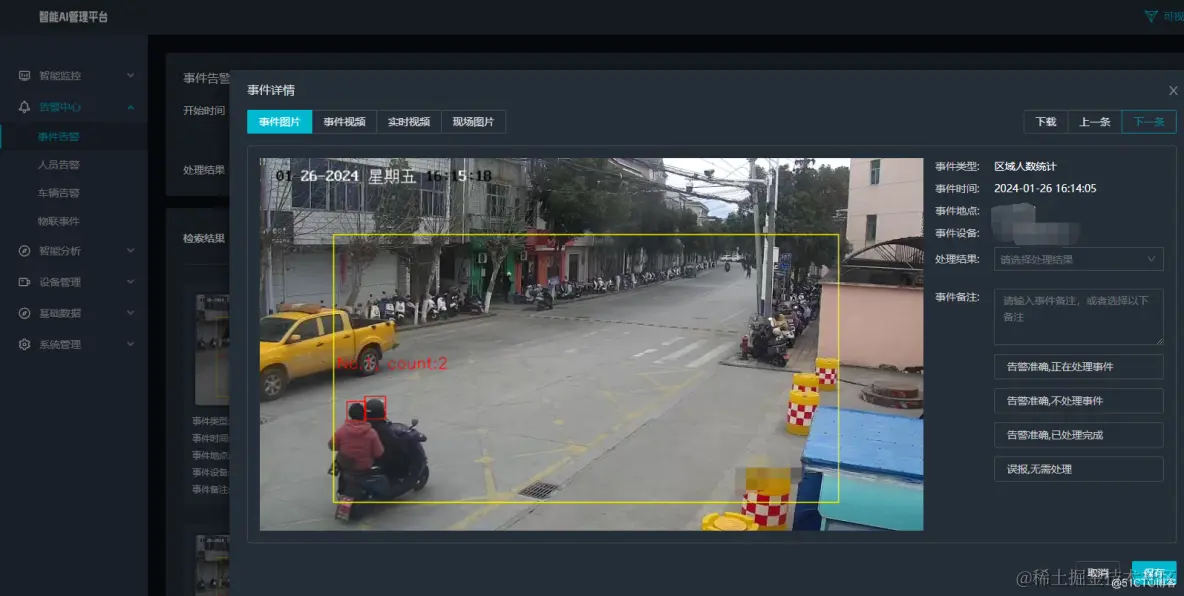The height and width of the screenshot is (596, 1184).
Task: Choose 告警准确,正在处理事件 remark
Action: click(1078, 366)
